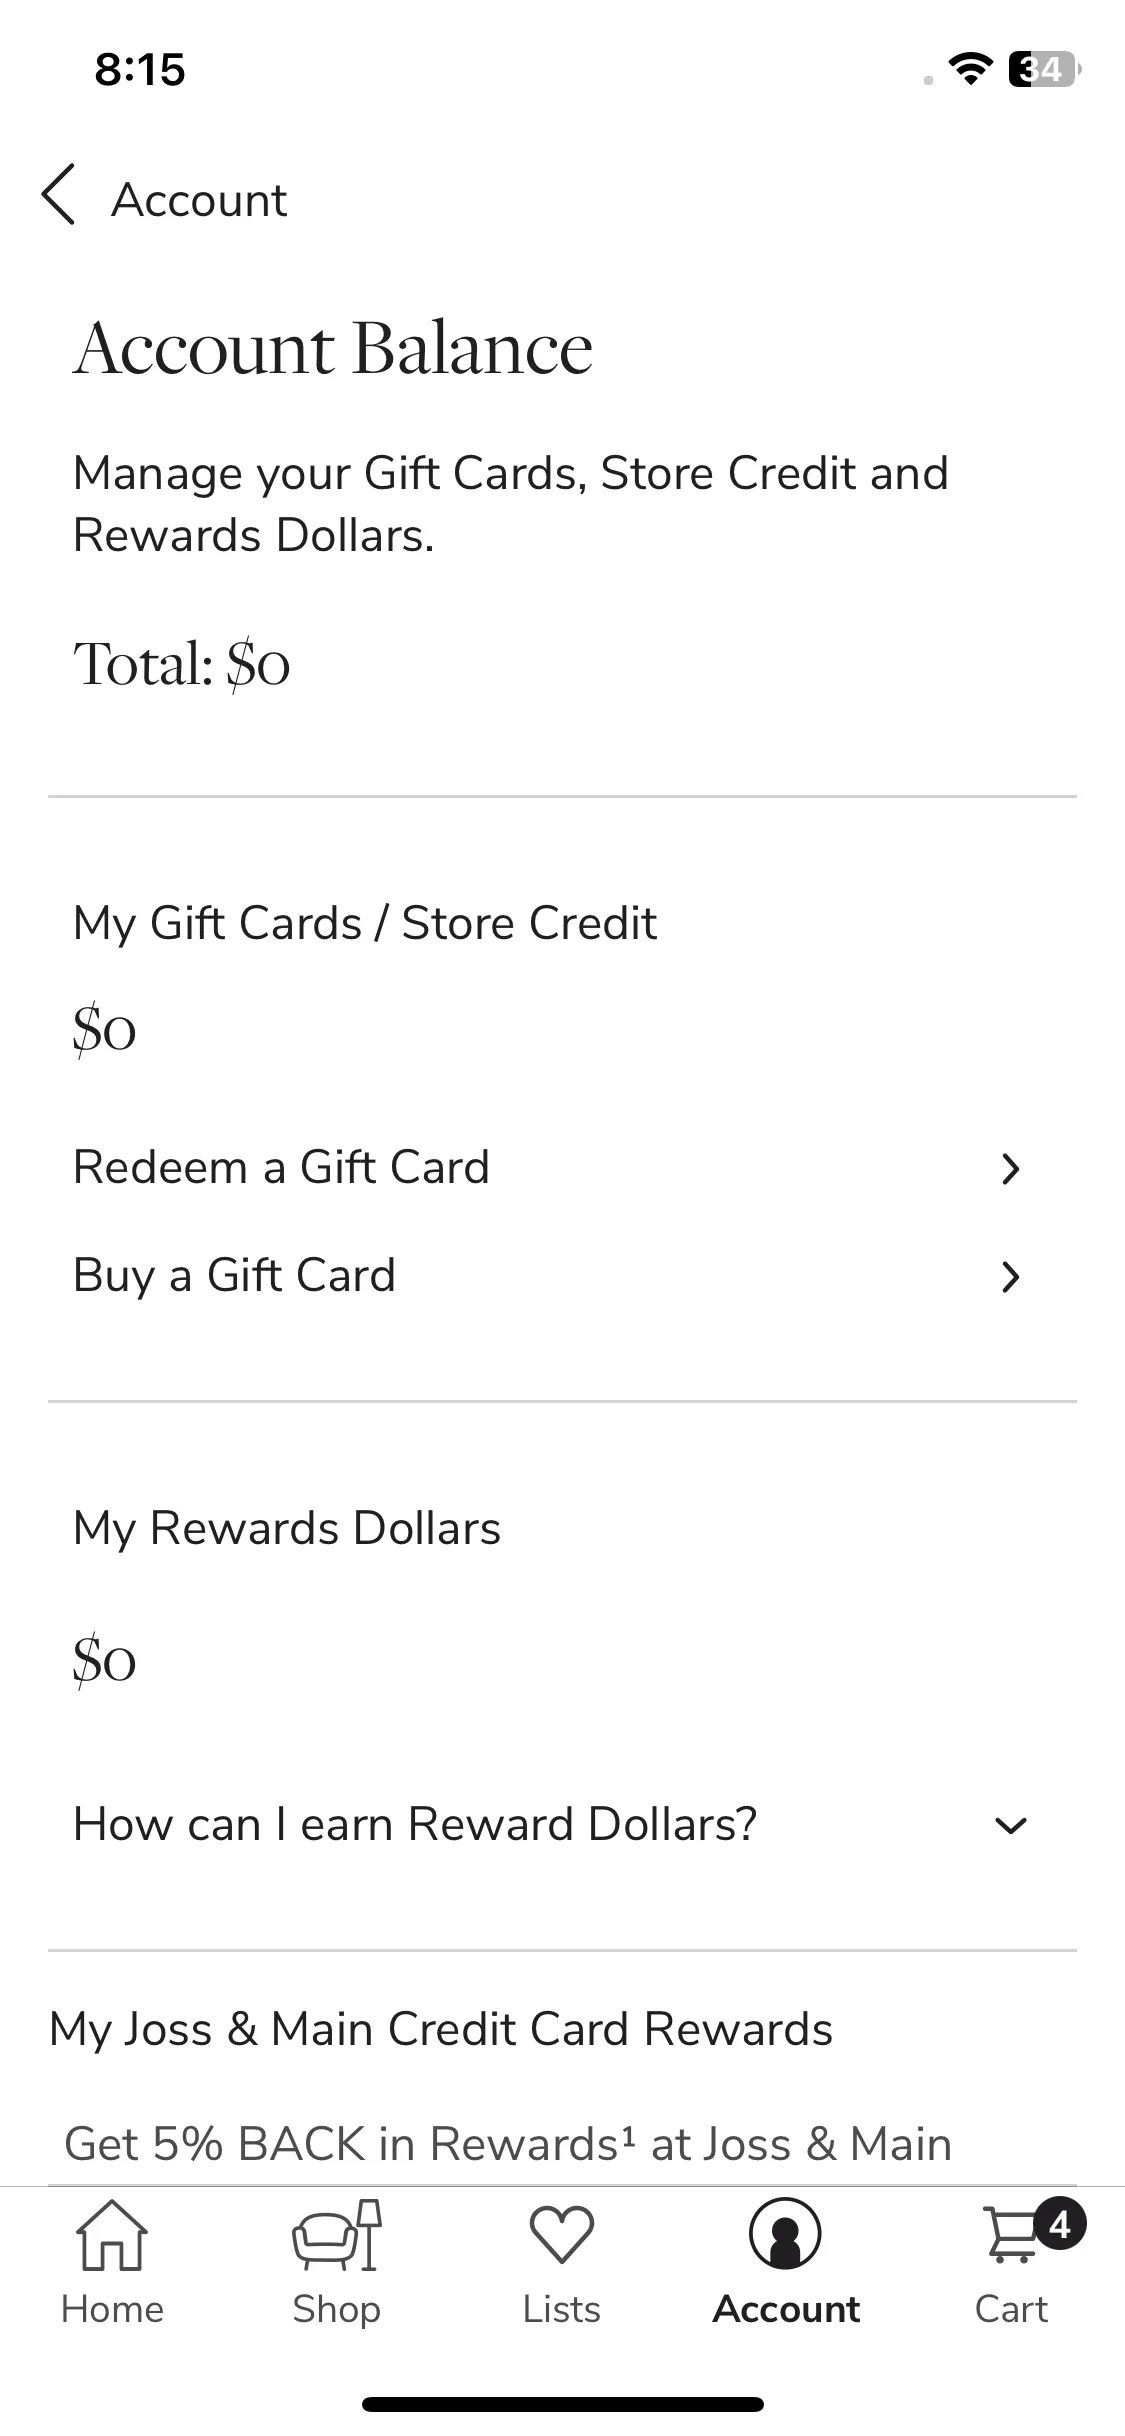Open the Cart icon
1125x2436 pixels.
point(1012,2237)
